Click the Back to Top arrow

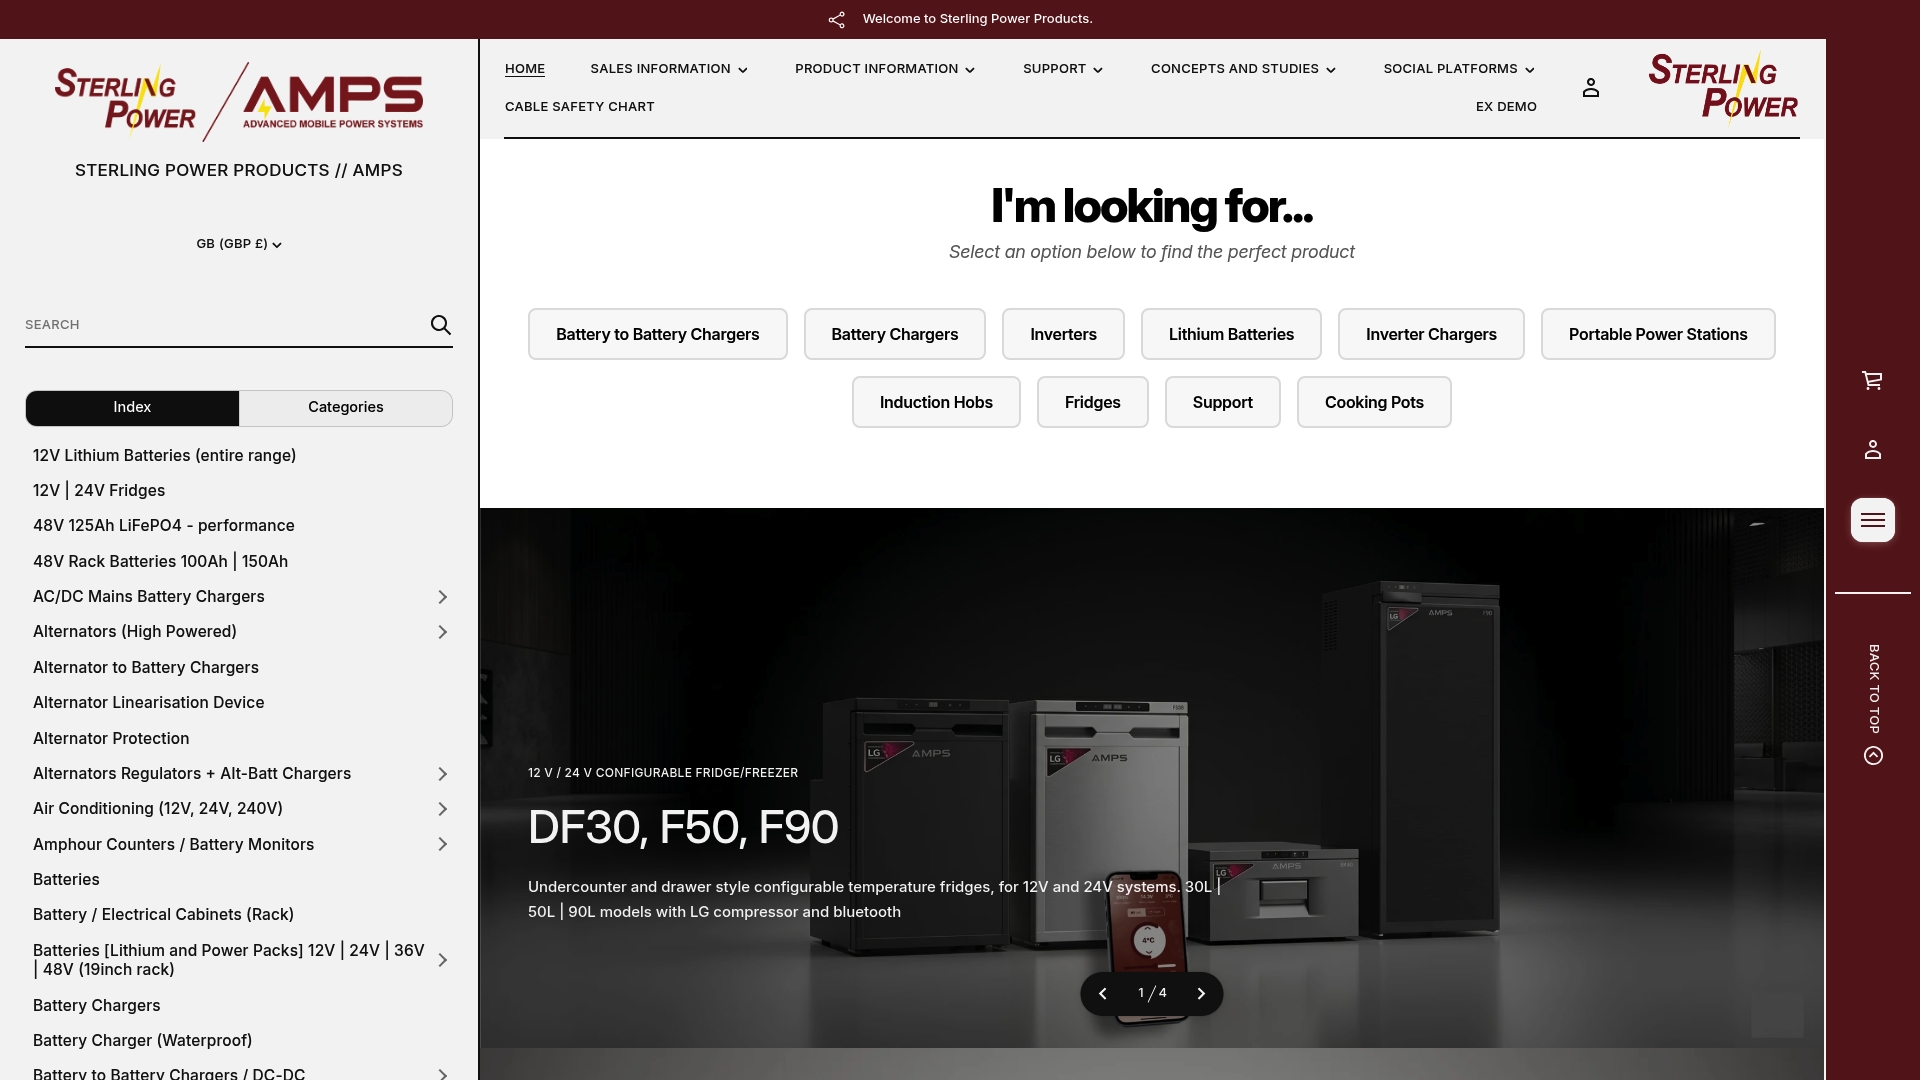[1874, 755]
